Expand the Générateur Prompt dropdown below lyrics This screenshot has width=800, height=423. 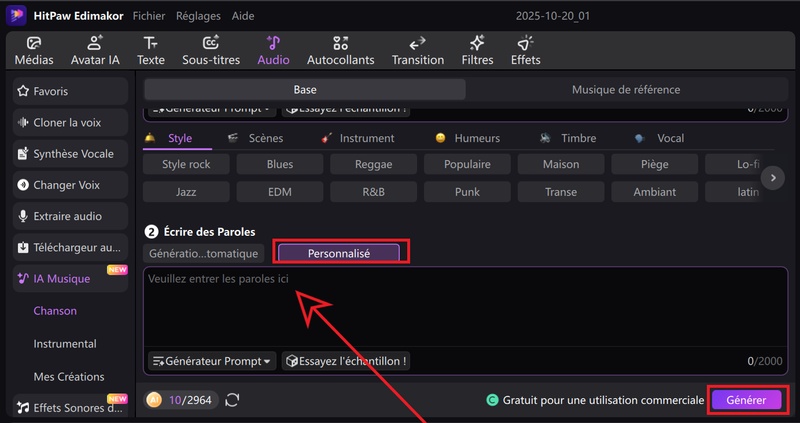[212, 361]
